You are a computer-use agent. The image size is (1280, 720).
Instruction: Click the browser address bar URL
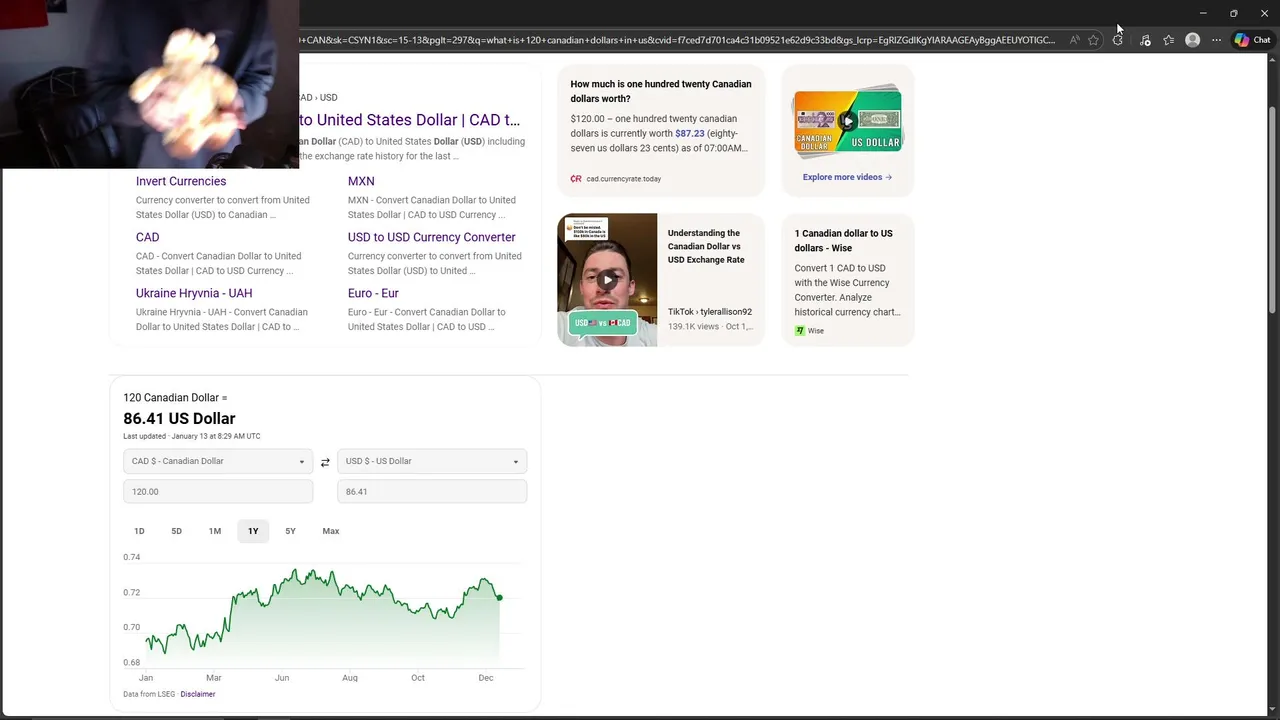point(677,40)
